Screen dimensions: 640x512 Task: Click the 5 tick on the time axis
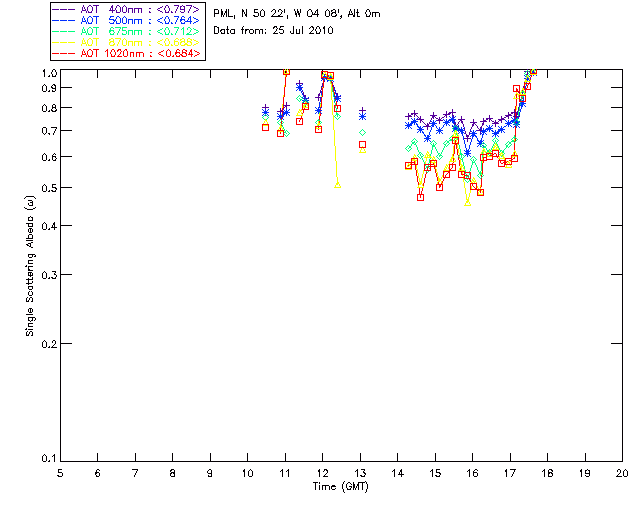click(x=60, y=473)
